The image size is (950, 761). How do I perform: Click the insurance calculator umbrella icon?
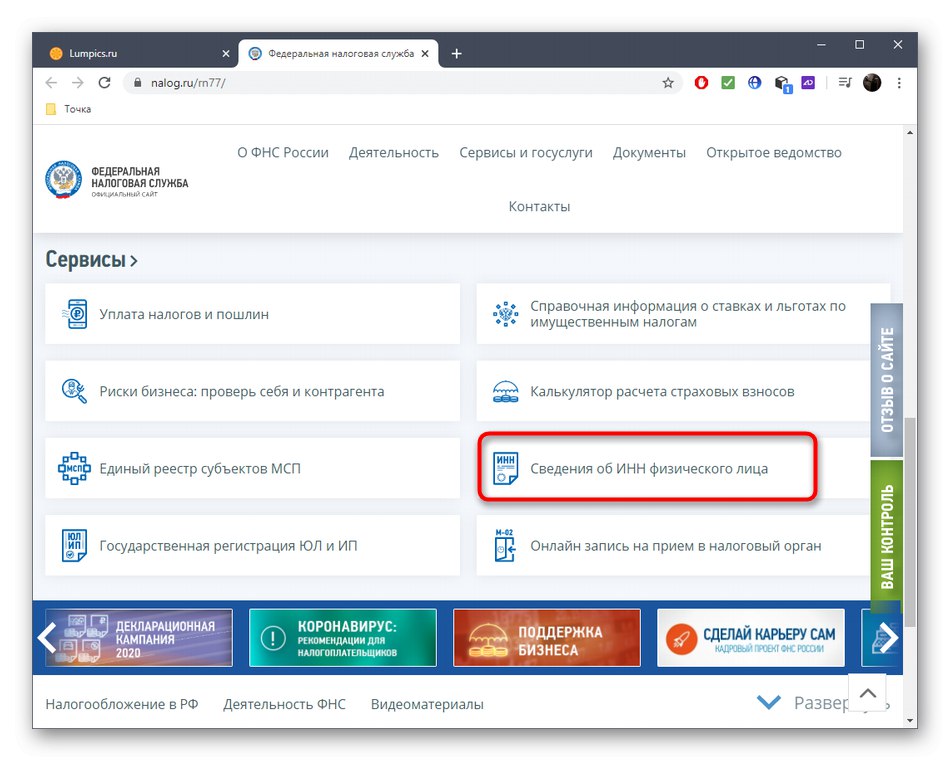tap(505, 392)
